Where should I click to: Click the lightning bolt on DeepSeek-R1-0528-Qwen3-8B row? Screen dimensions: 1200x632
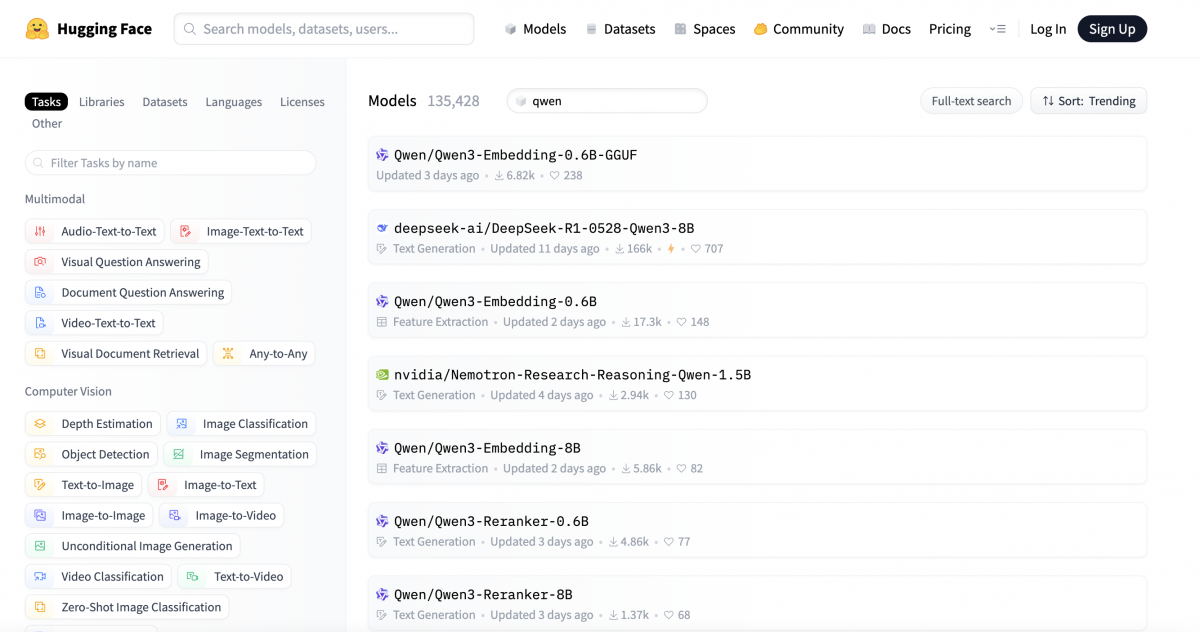(x=671, y=249)
